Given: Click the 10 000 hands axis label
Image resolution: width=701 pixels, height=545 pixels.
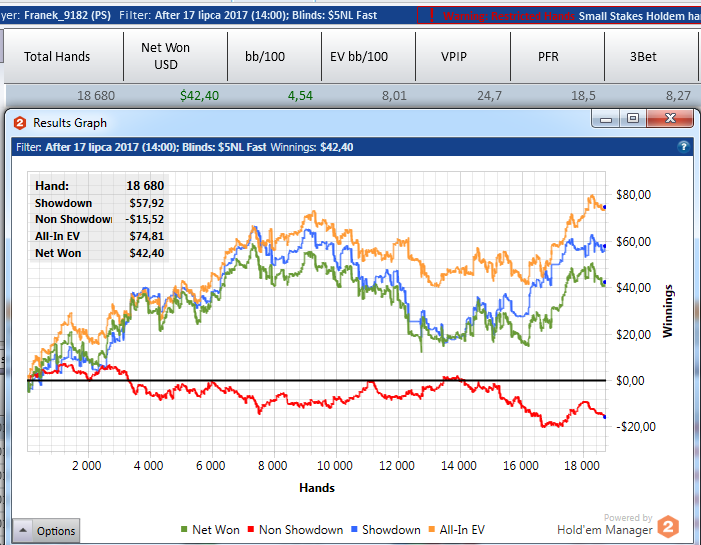Looking at the screenshot, I should coord(334,466).
